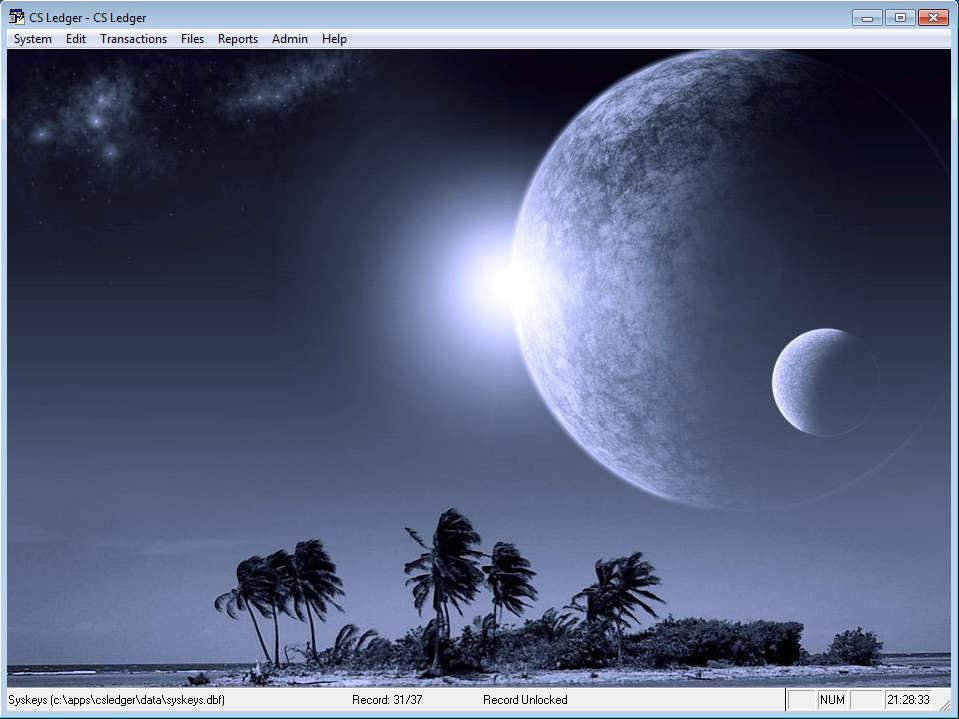
Task: Open the Files menu
Action: (x=192, y=39)
